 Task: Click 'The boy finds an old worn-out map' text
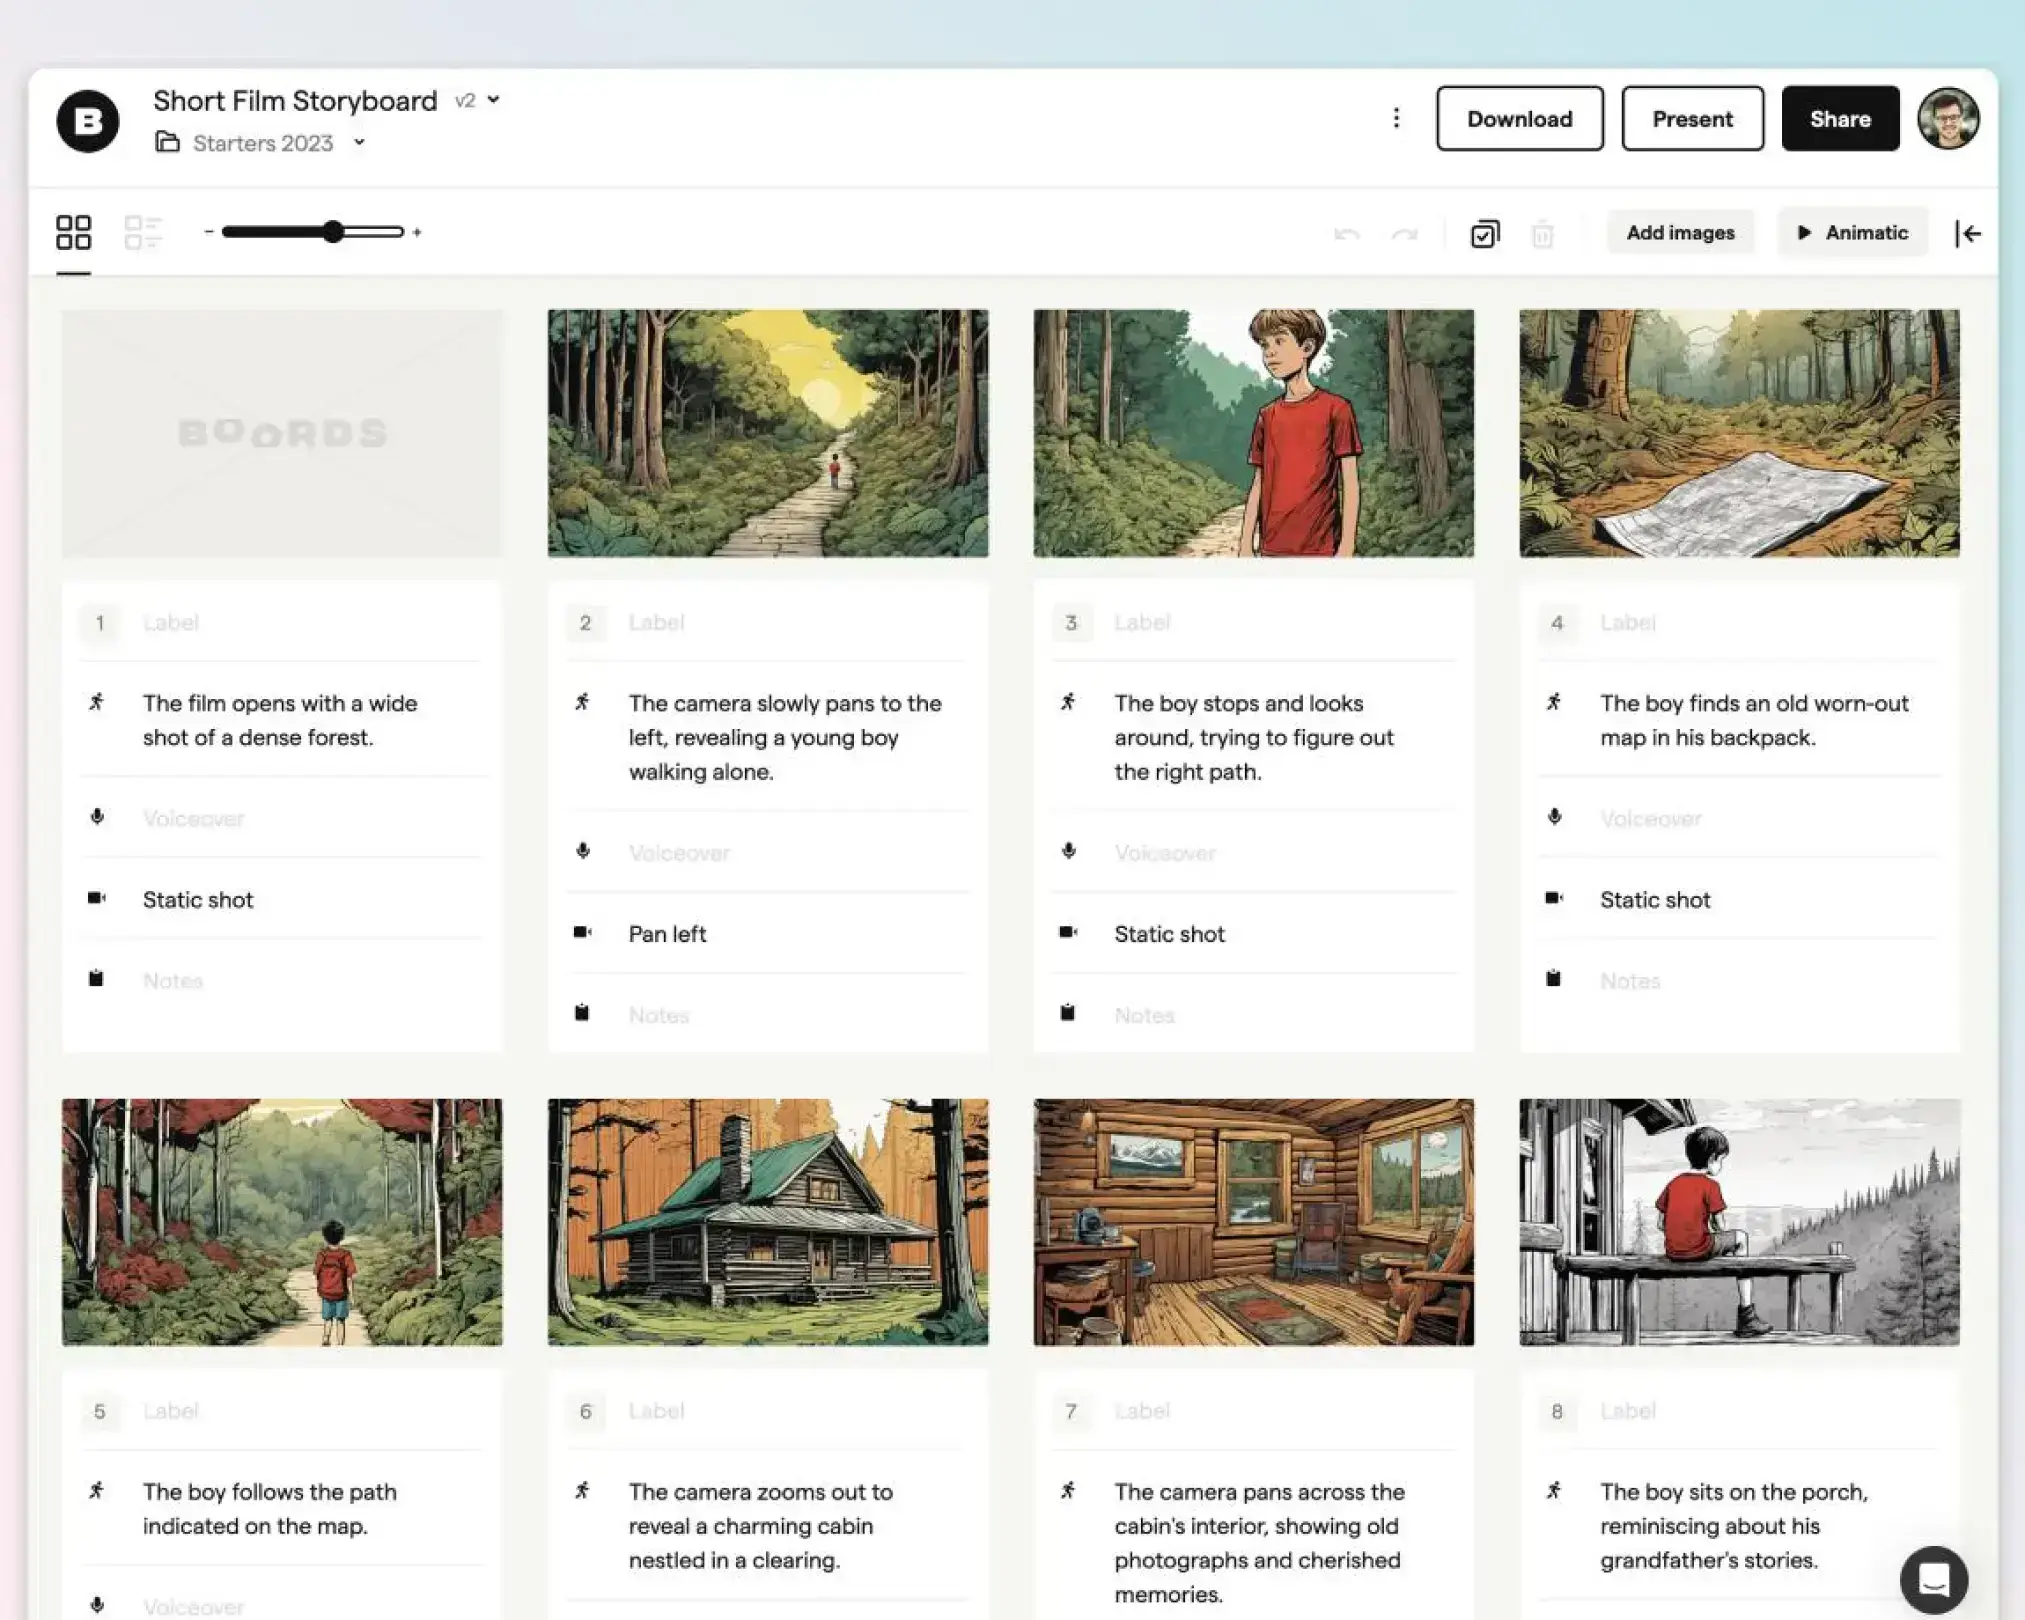click(1754, 720)
